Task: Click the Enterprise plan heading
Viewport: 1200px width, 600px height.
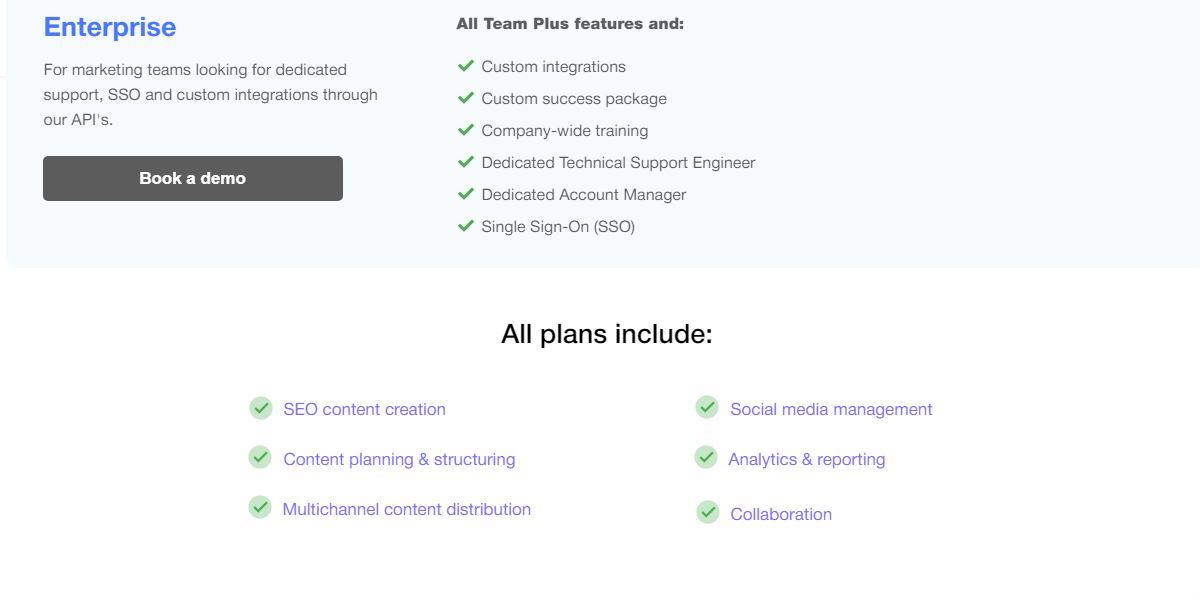Action: click(110, 27)
